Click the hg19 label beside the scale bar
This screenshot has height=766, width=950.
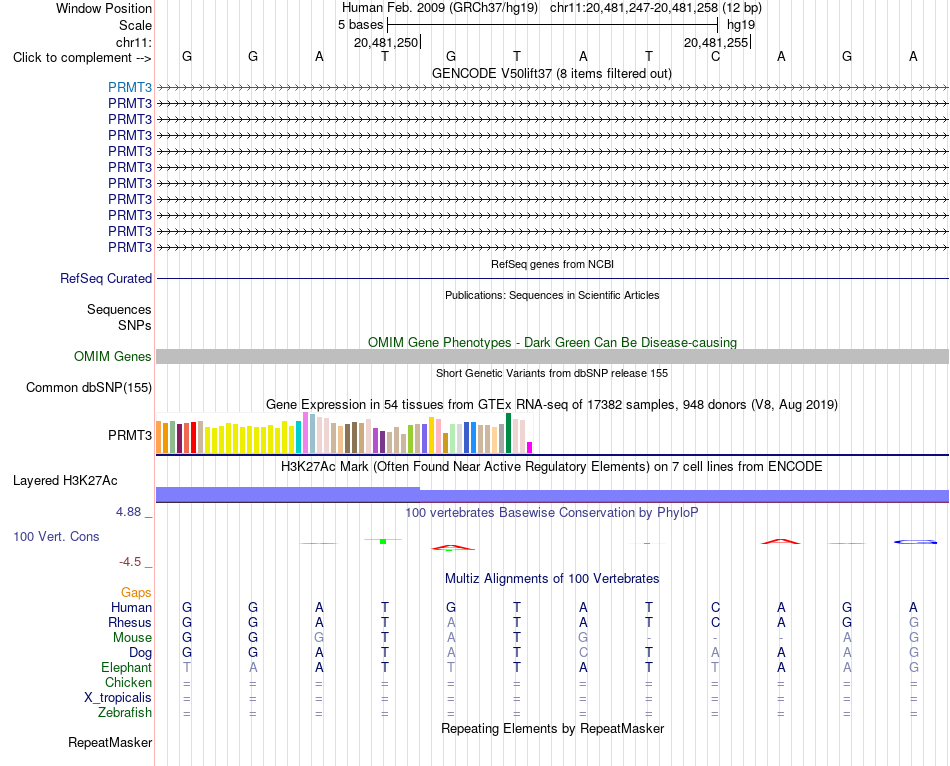coord(741,25)
